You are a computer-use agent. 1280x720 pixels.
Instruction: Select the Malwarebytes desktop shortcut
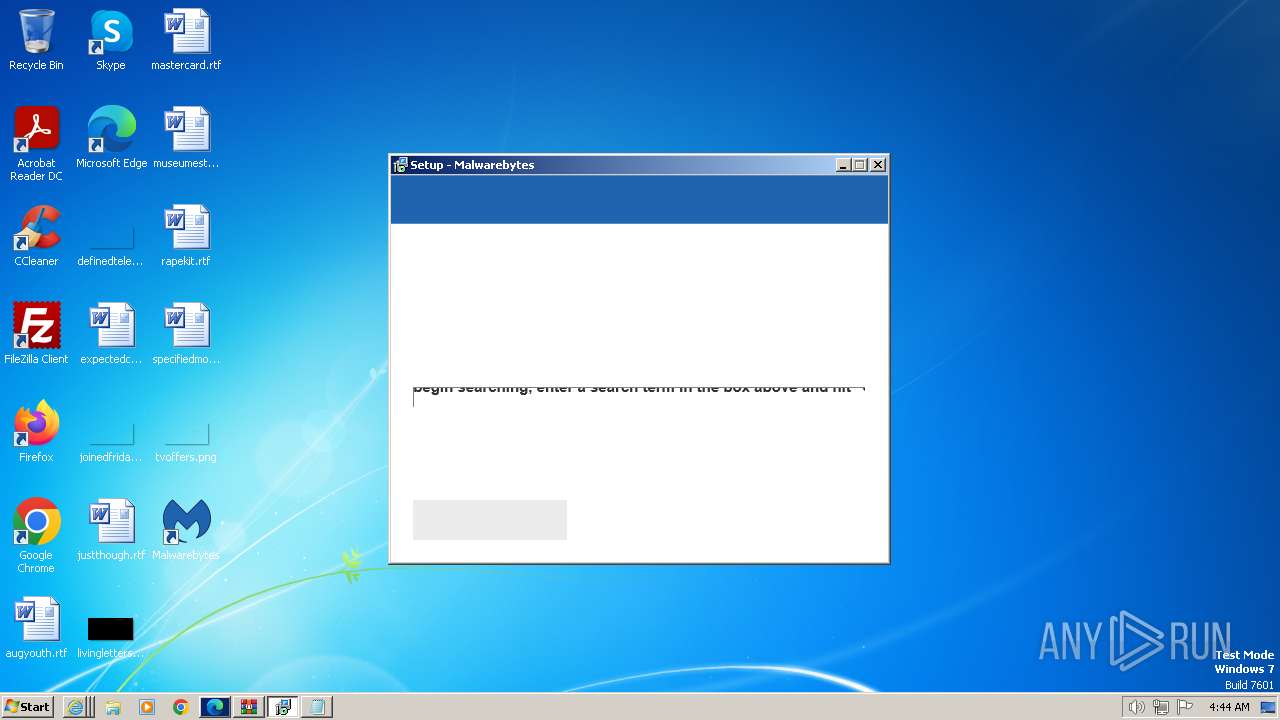186,530
